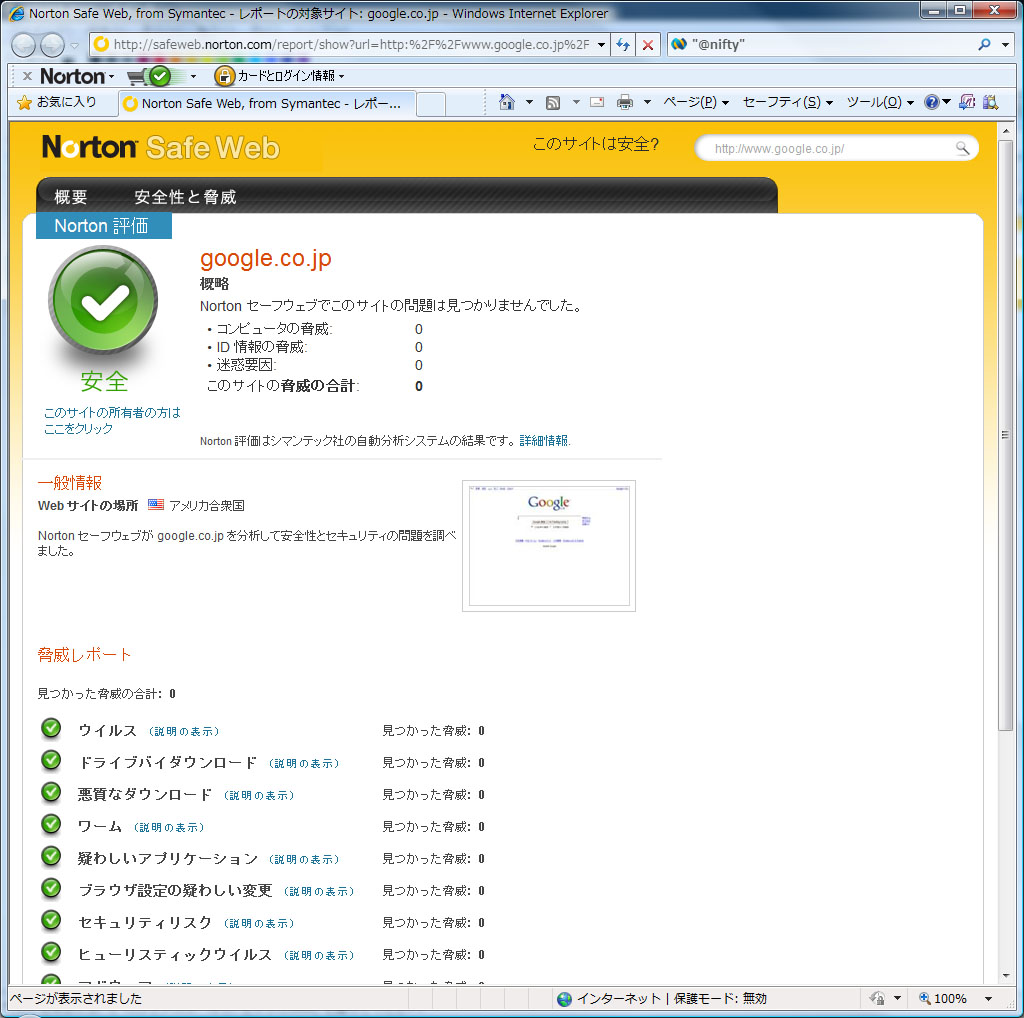Open the セーフティ(S) menu

[x=788, y=102]
